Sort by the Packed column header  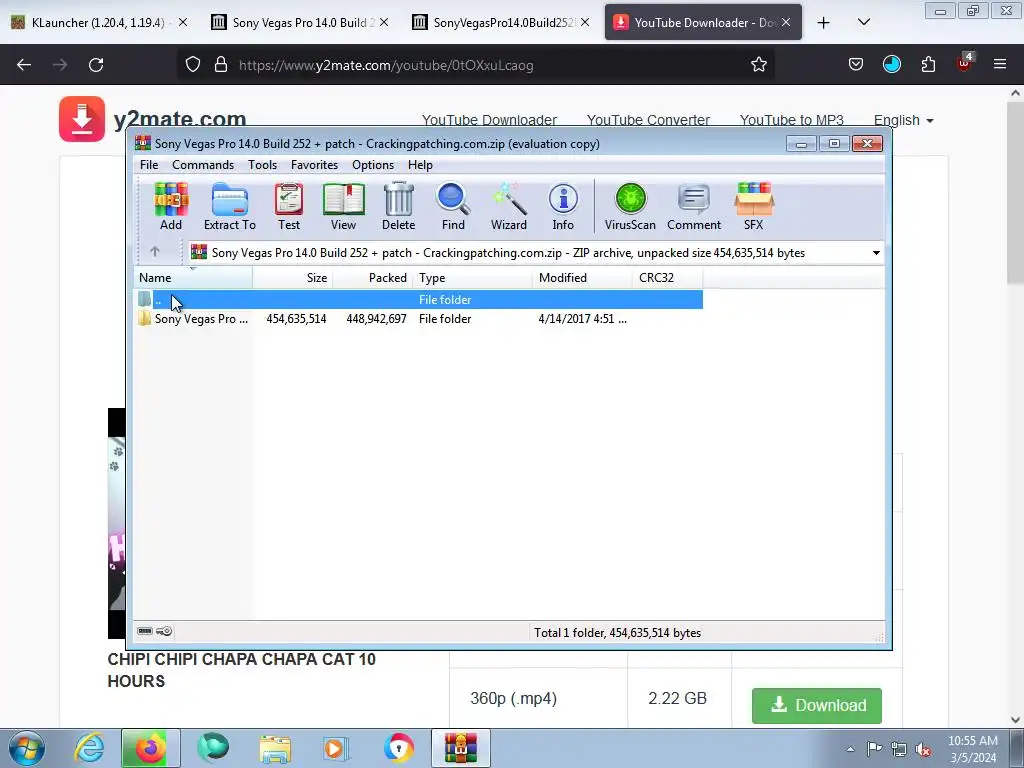373,278
